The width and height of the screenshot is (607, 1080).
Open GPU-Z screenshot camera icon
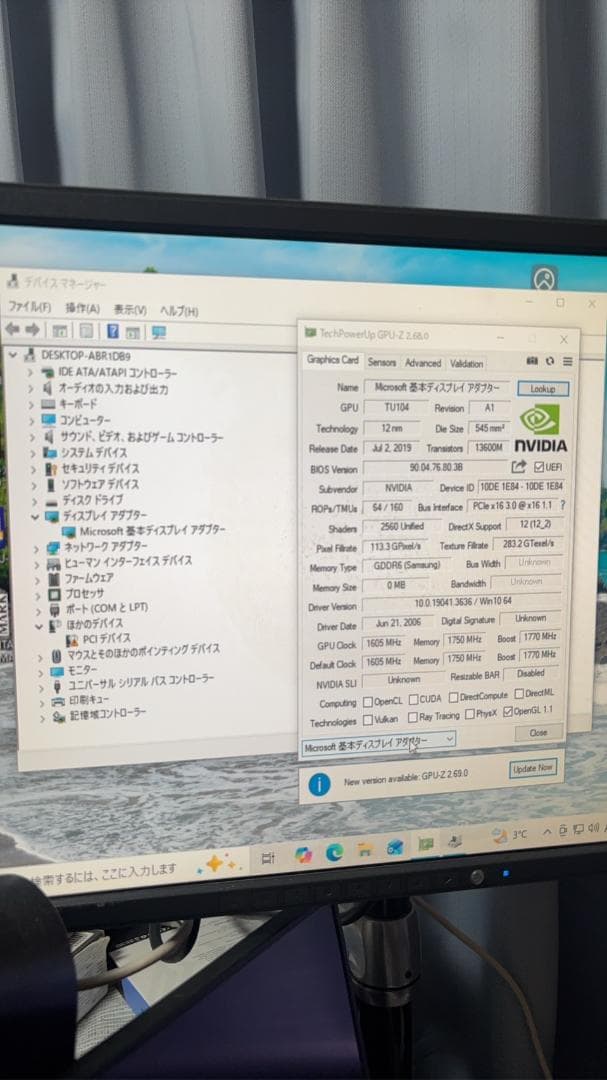coord(532,360)
